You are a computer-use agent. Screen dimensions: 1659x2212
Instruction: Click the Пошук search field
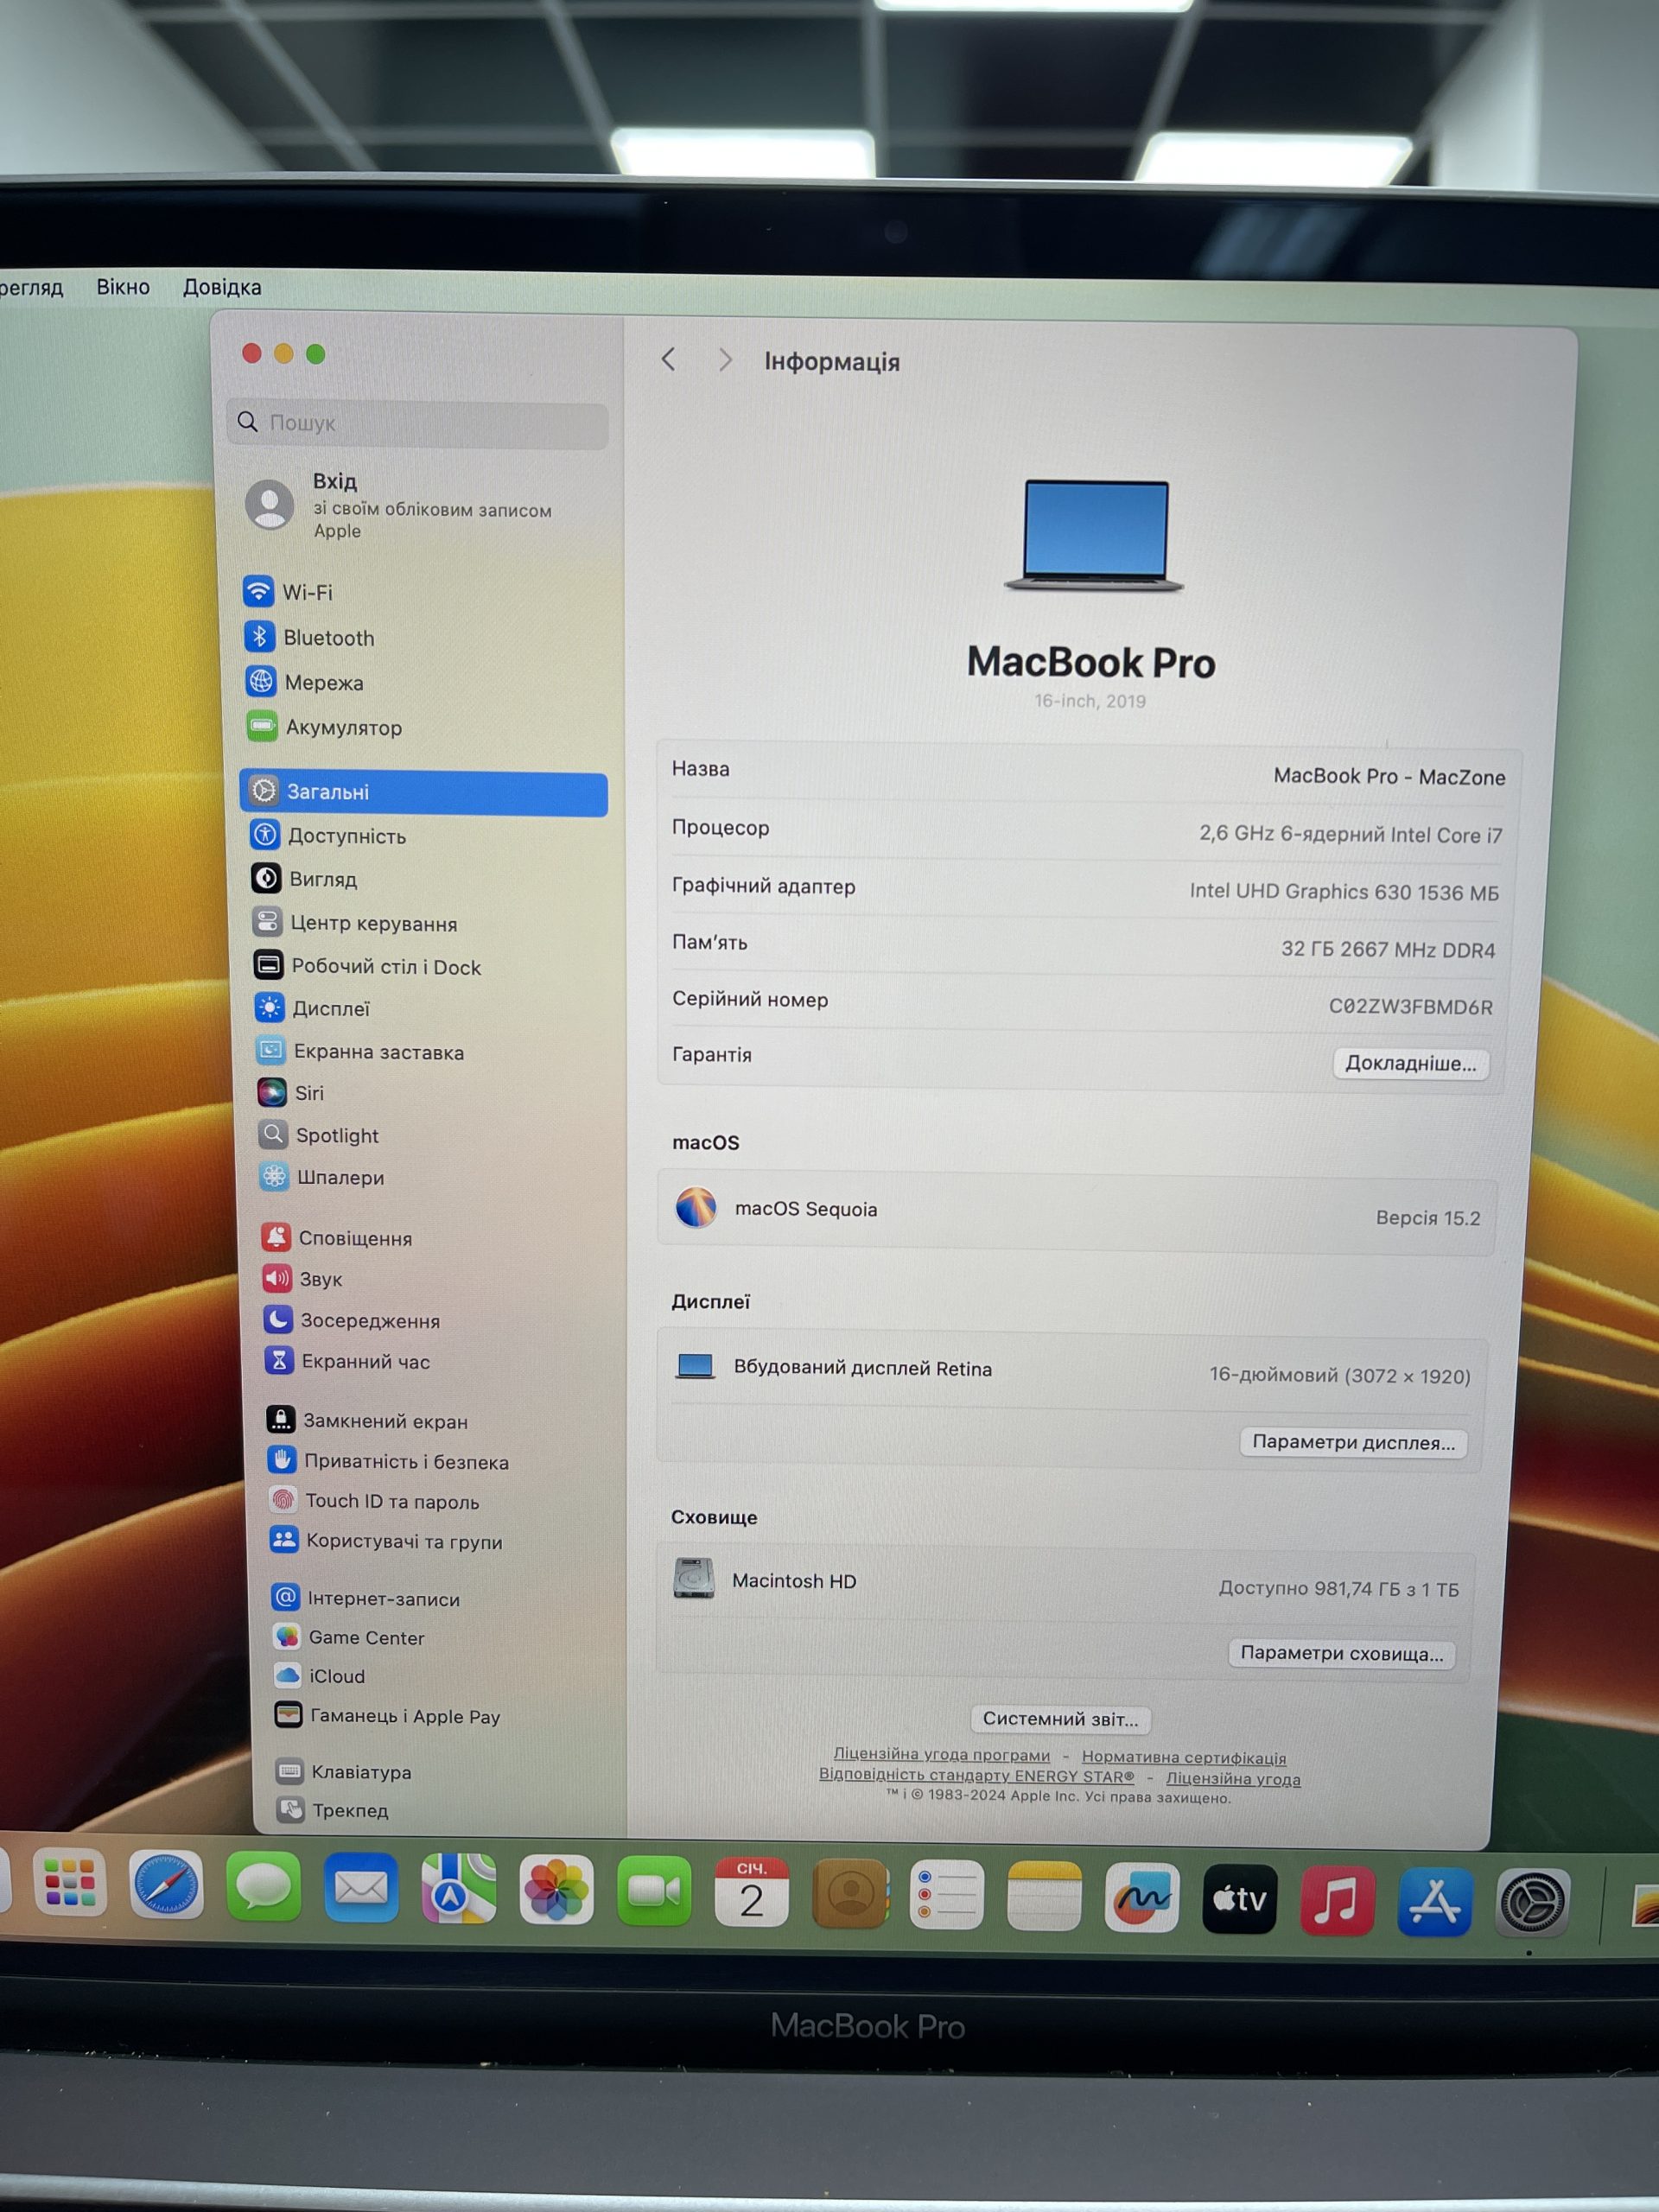[x=418, y=423]
